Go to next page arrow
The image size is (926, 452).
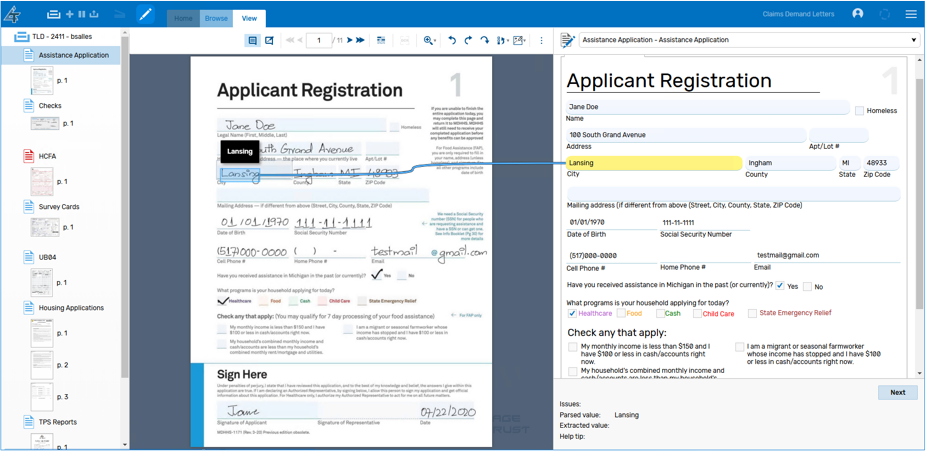pos(349,41)
